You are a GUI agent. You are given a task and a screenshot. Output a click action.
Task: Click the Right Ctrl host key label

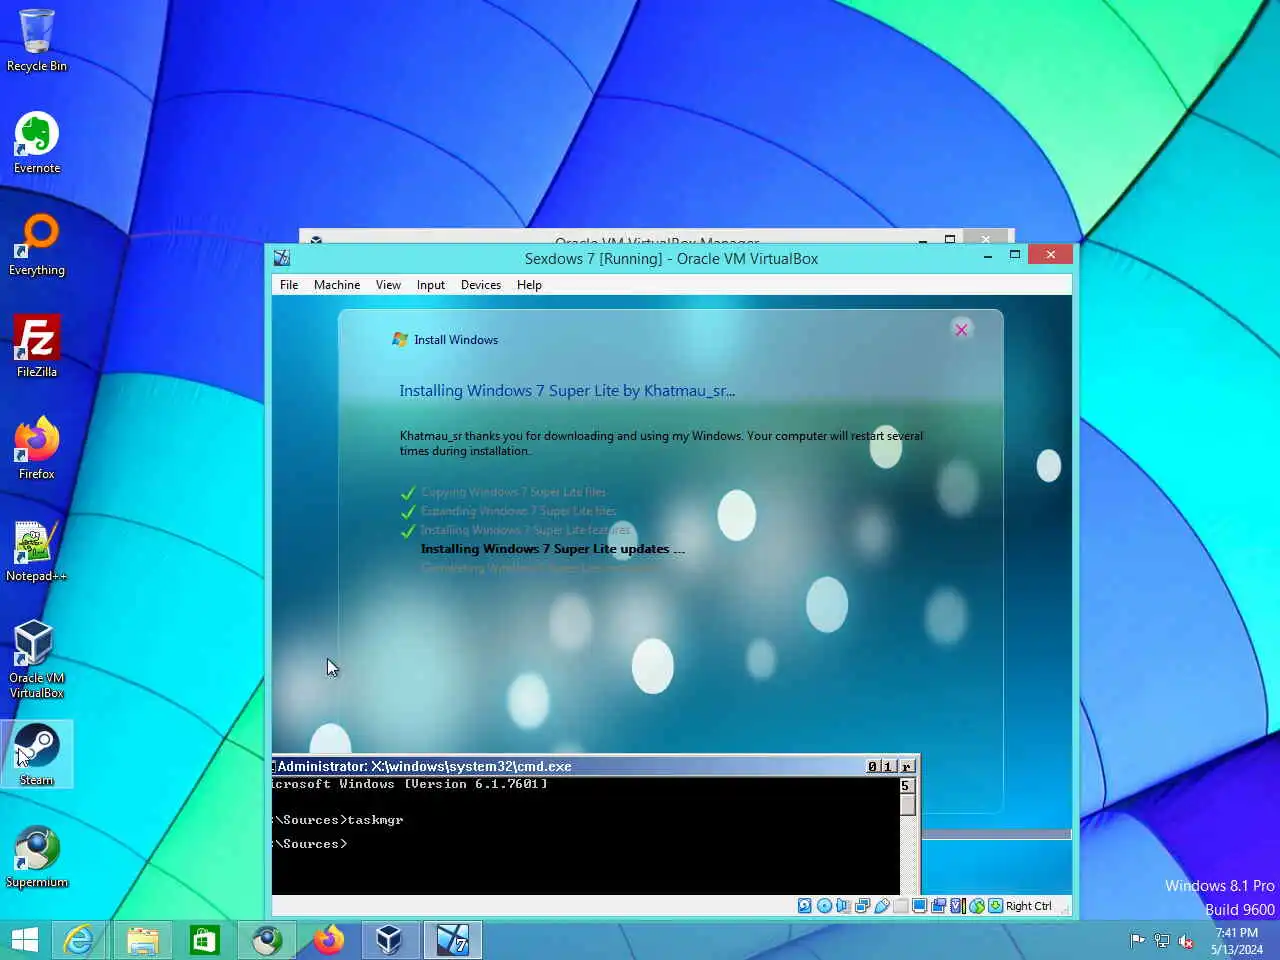pyautogui.click(x=1028, y=906)
